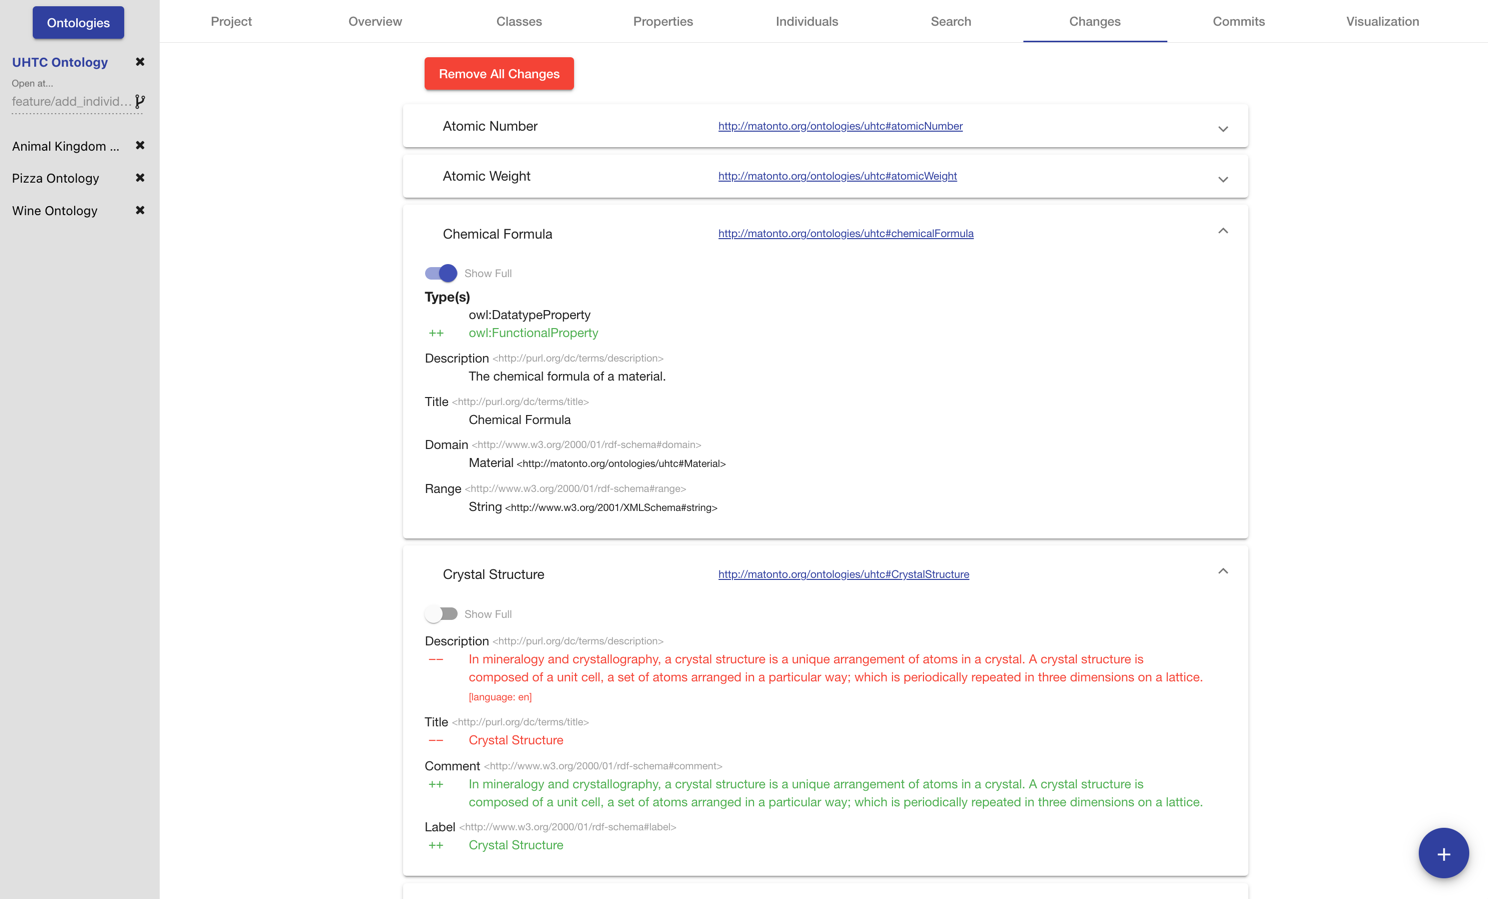
Task: Disable Show Full for Chemical Formula
Action: pos(440,273)
